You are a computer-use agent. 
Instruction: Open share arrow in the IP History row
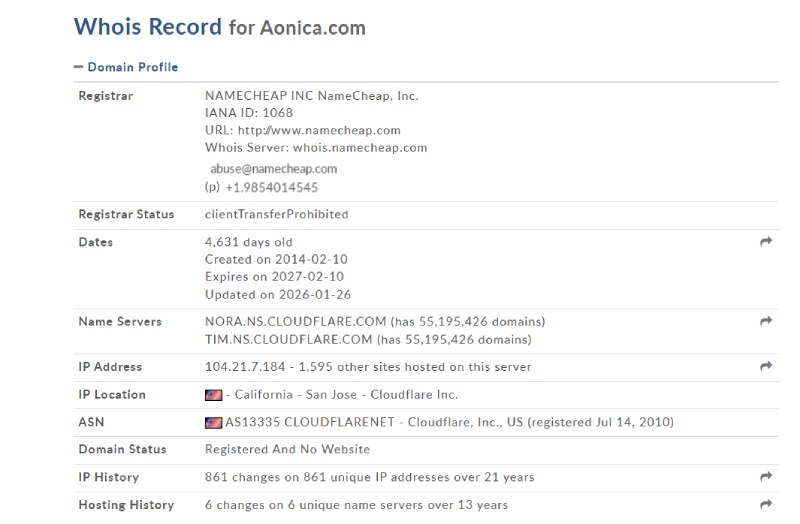[x=766, y=477]
